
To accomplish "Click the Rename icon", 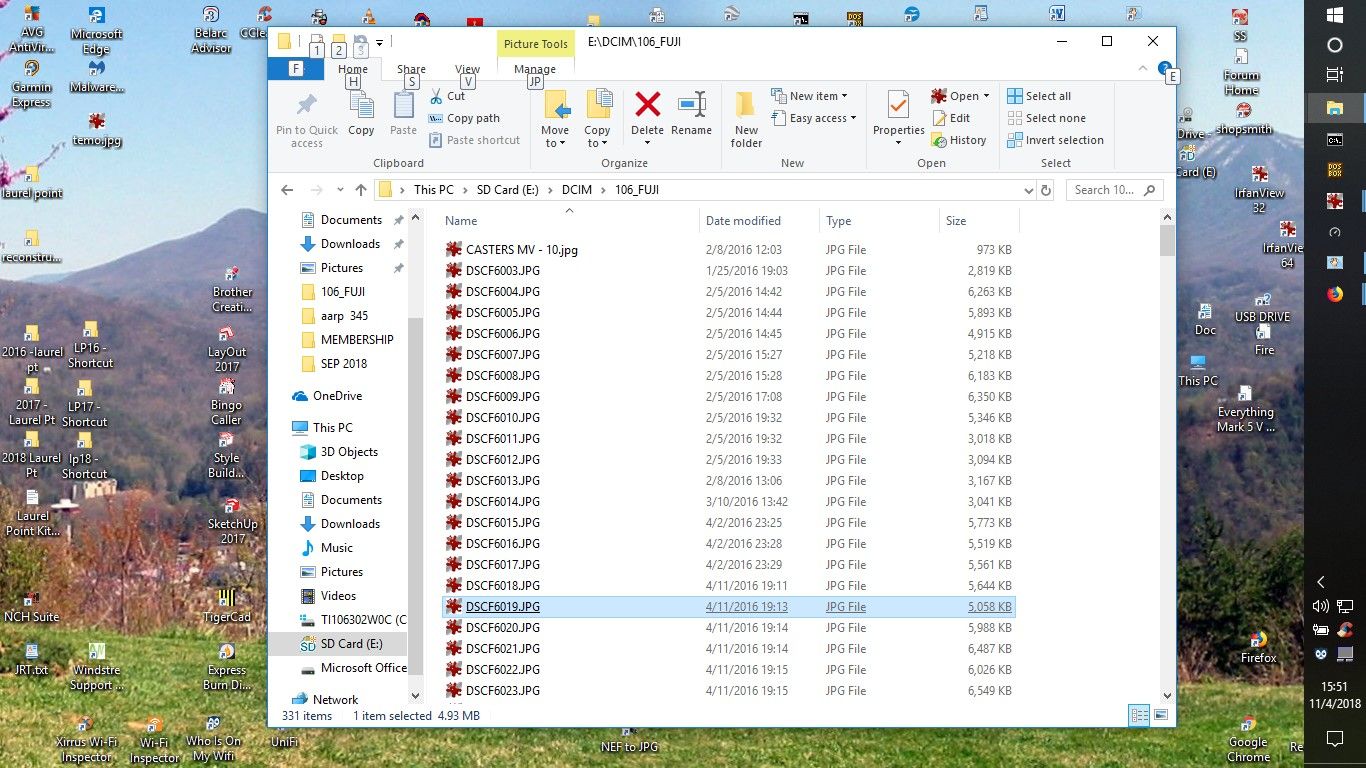I will tap(691, 114).
